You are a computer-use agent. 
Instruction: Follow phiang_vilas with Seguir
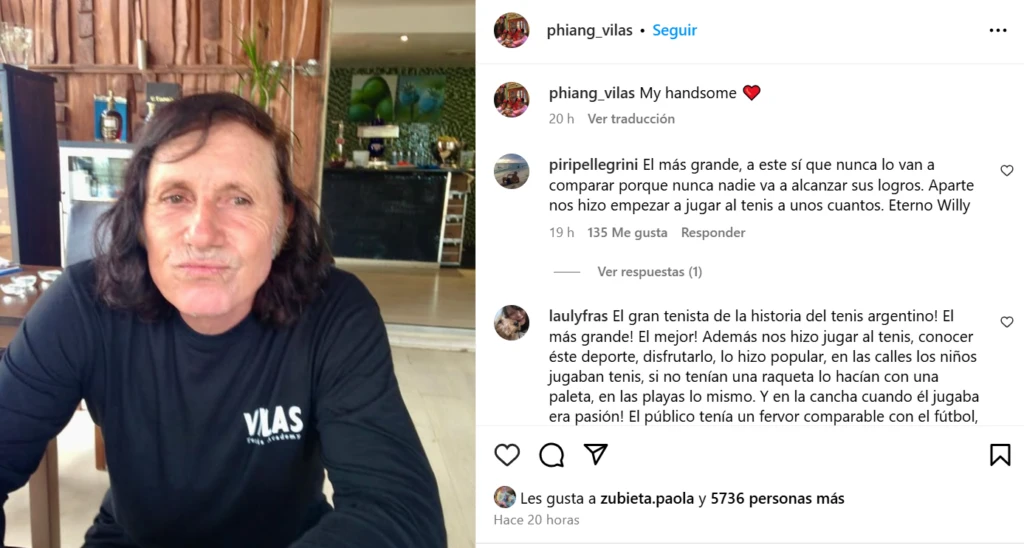point(675,30)
